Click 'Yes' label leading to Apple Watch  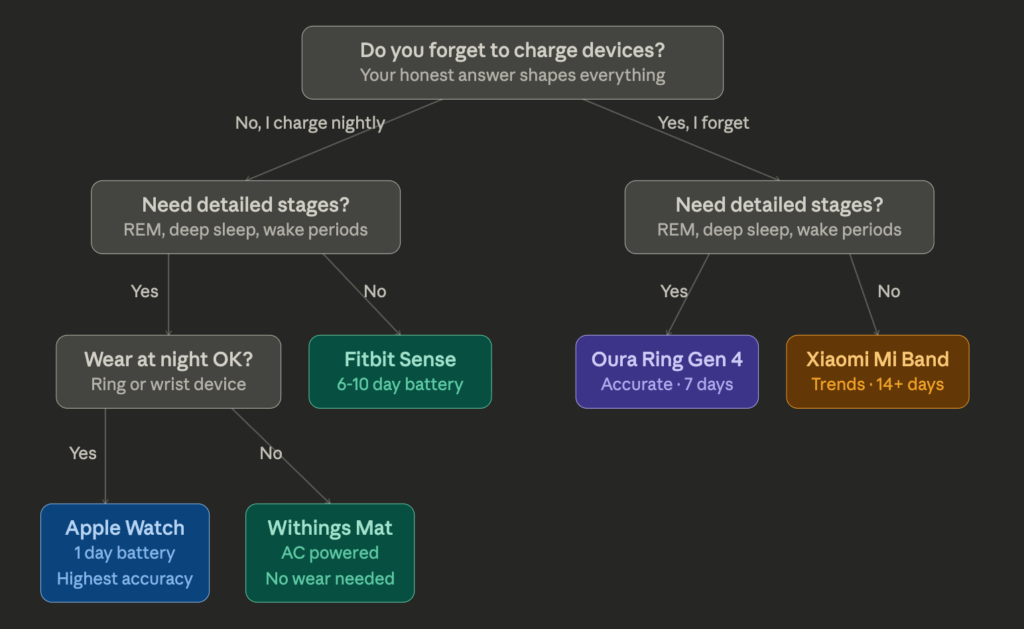pos(83,453)
